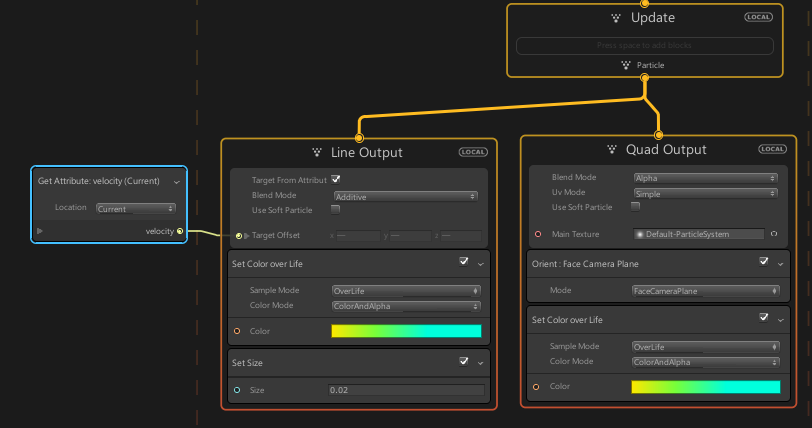The image size is (812, 428).
Task: Collapse the Set Size block
Action: point(481,364)
